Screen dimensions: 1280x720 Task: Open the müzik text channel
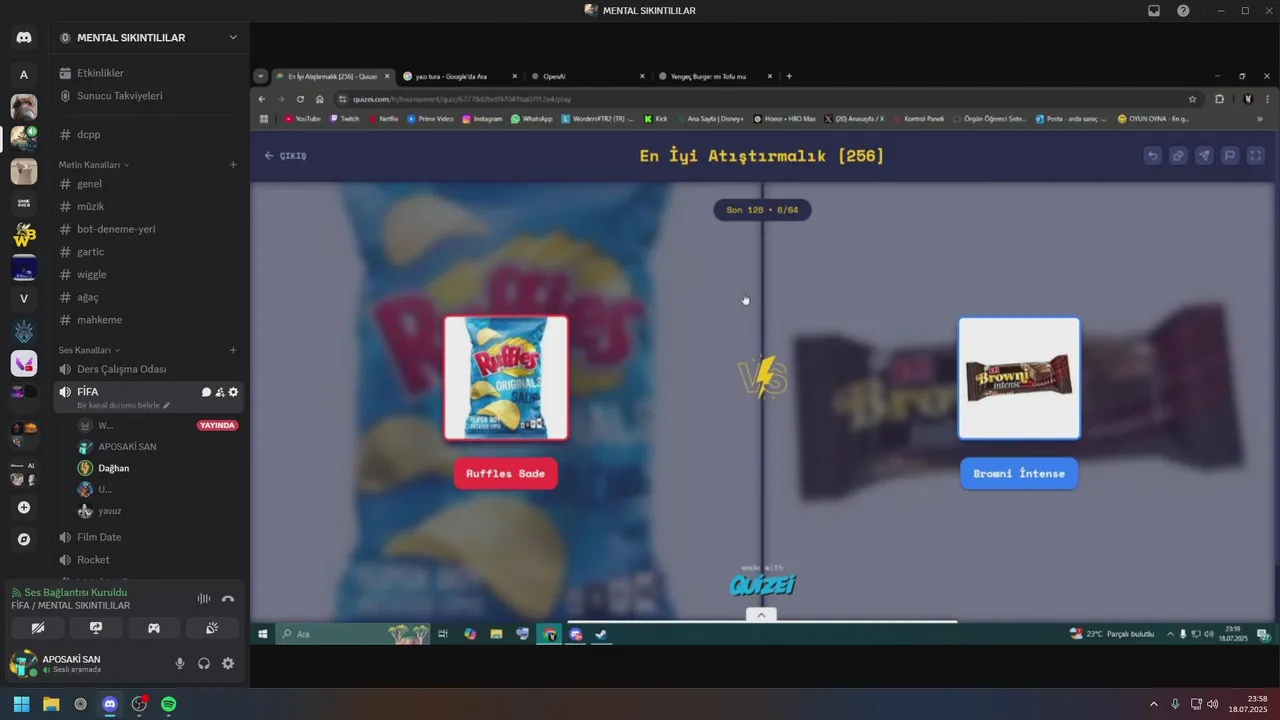coord(148,206)
